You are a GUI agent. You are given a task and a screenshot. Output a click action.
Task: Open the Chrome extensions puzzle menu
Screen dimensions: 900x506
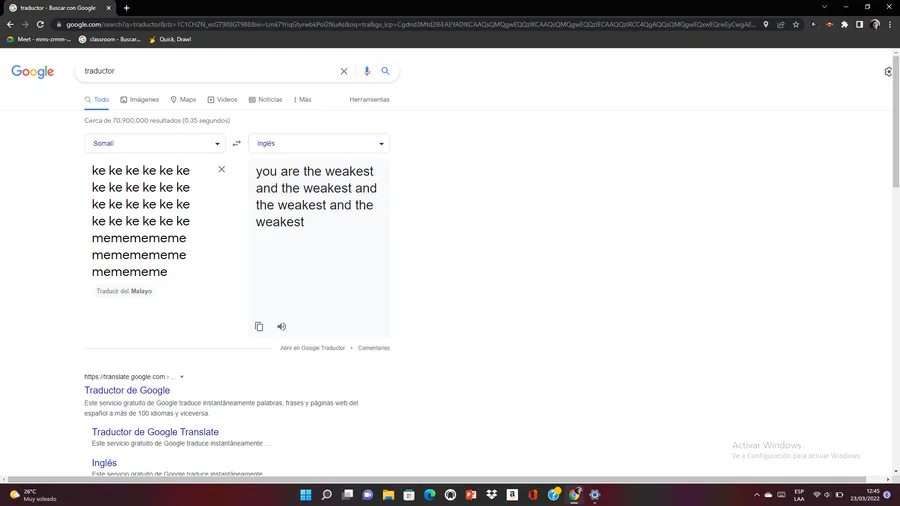click(x=844, y=25)
